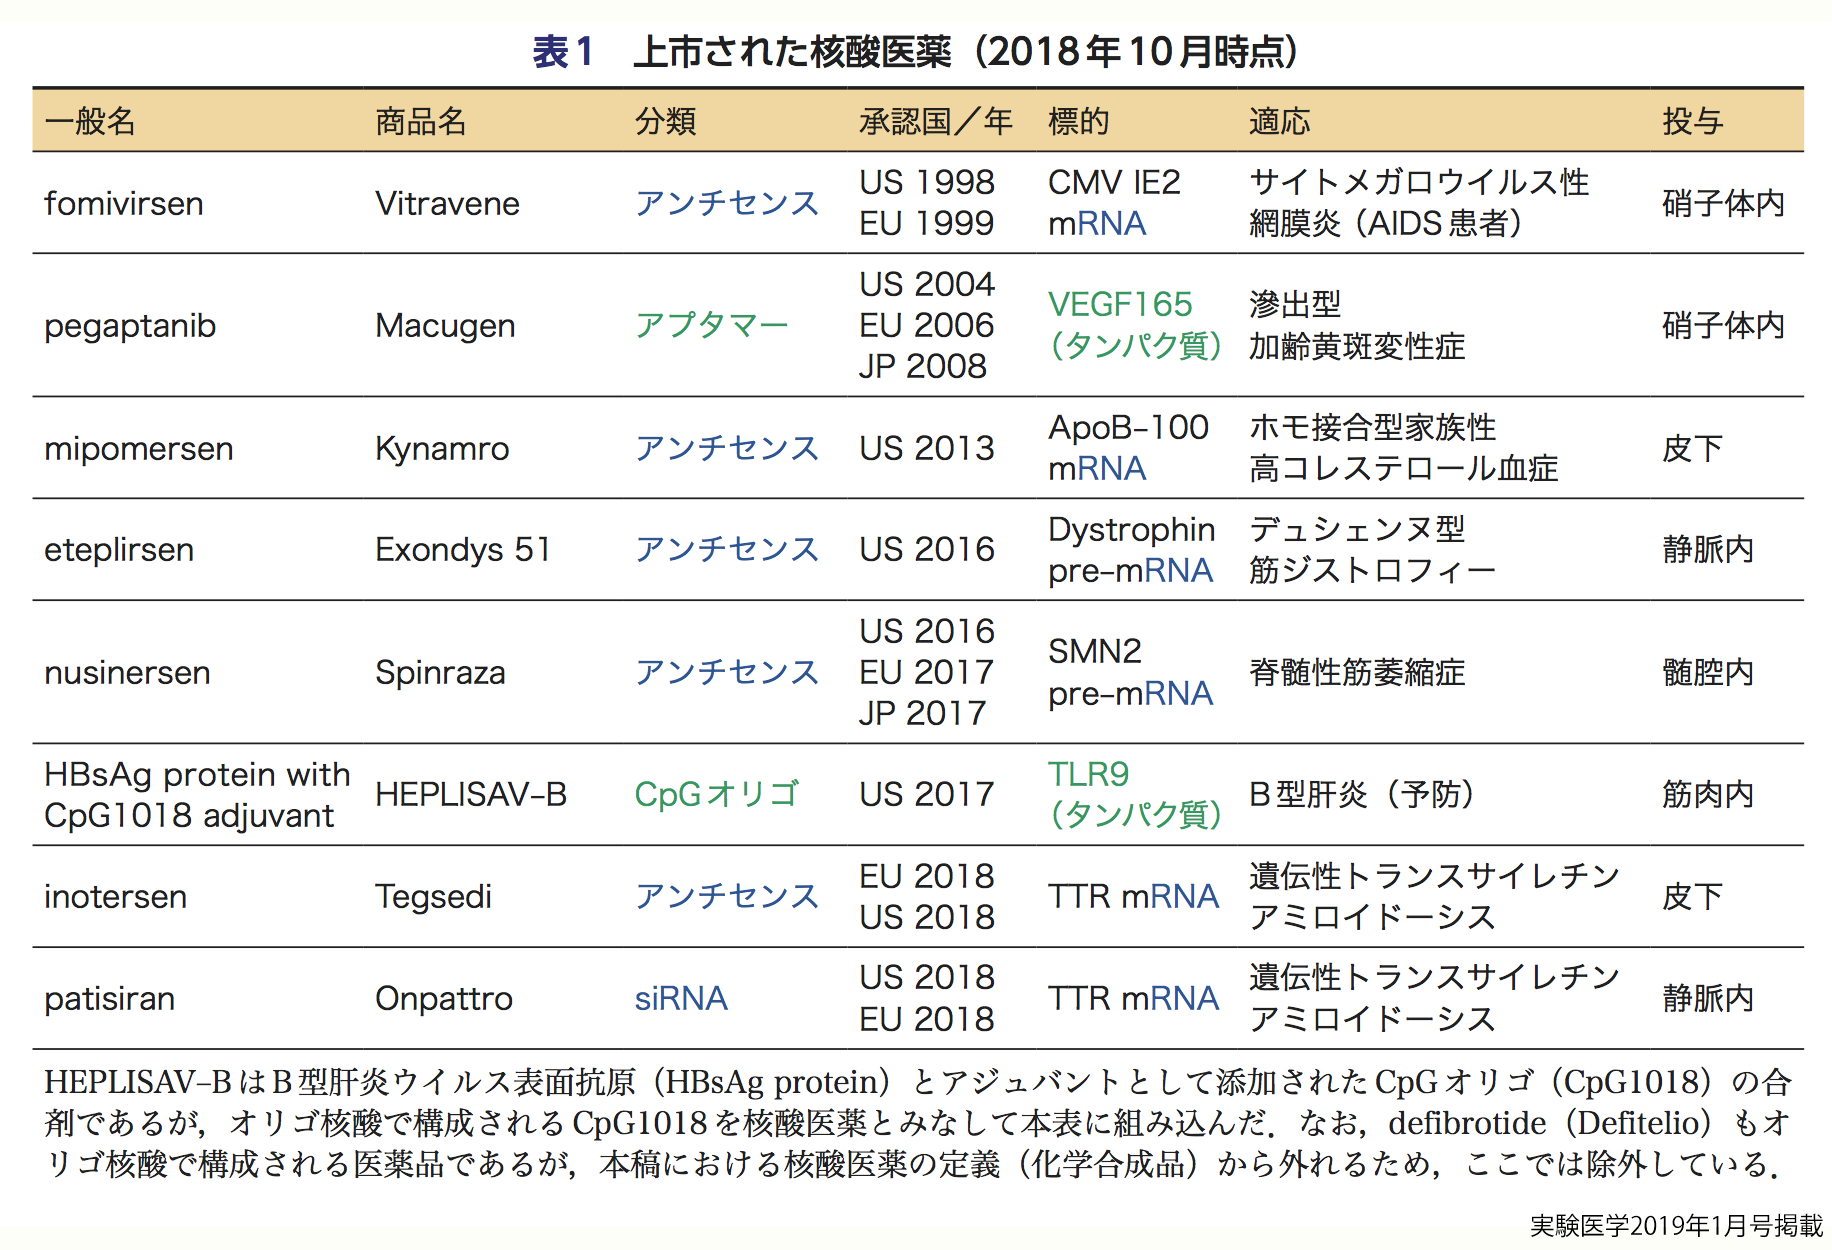
Task: Select the generic name patisiran
Action: pos(109,999)
